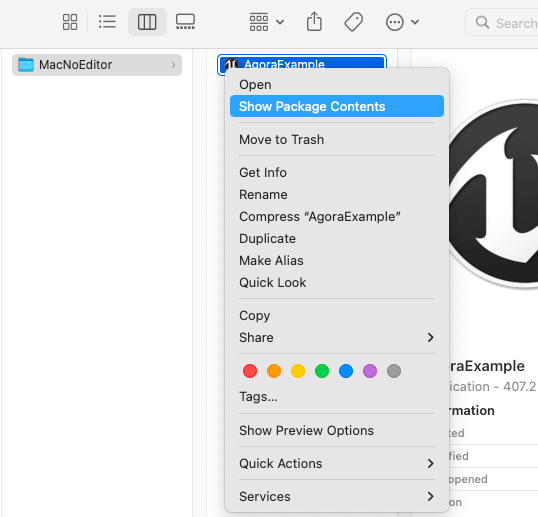
Task: Open the ellipsis action menu
Action: coord(395,22)
